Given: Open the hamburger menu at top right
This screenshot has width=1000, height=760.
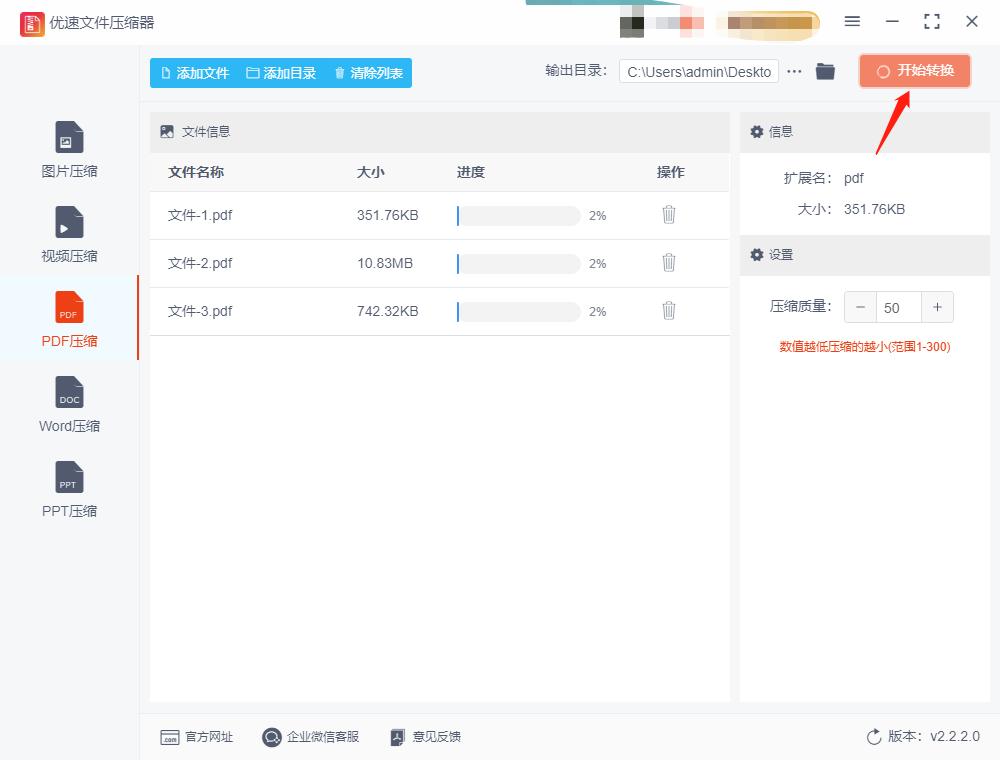Looking at the screenshot, I should click(x=853, y=21).
